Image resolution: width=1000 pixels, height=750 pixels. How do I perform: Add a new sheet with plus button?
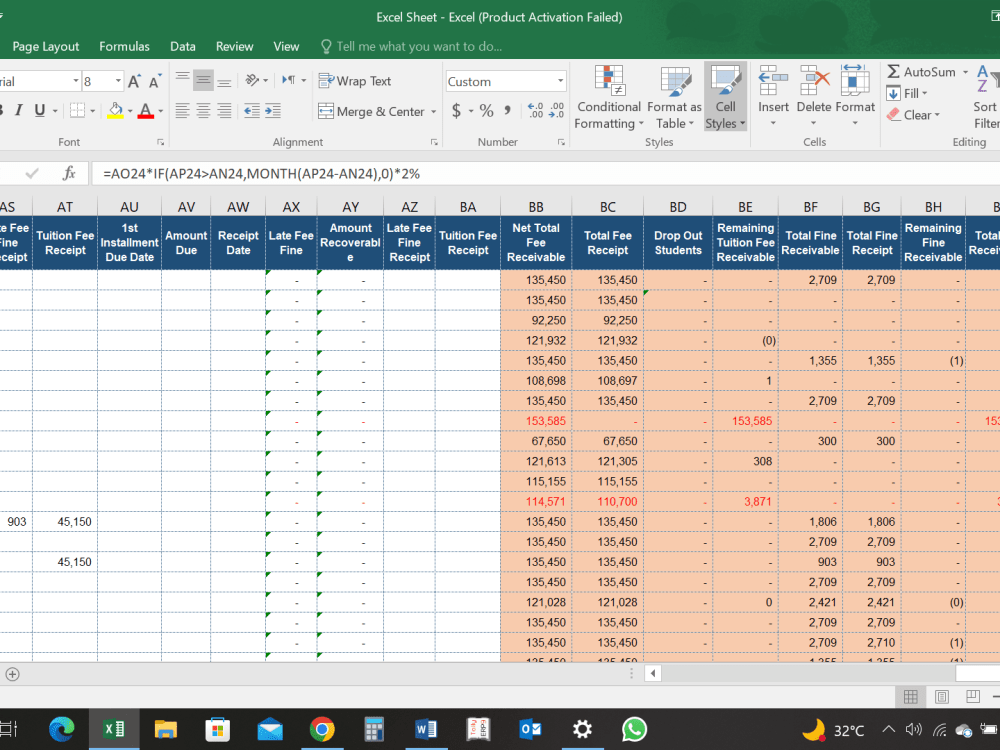12,674
